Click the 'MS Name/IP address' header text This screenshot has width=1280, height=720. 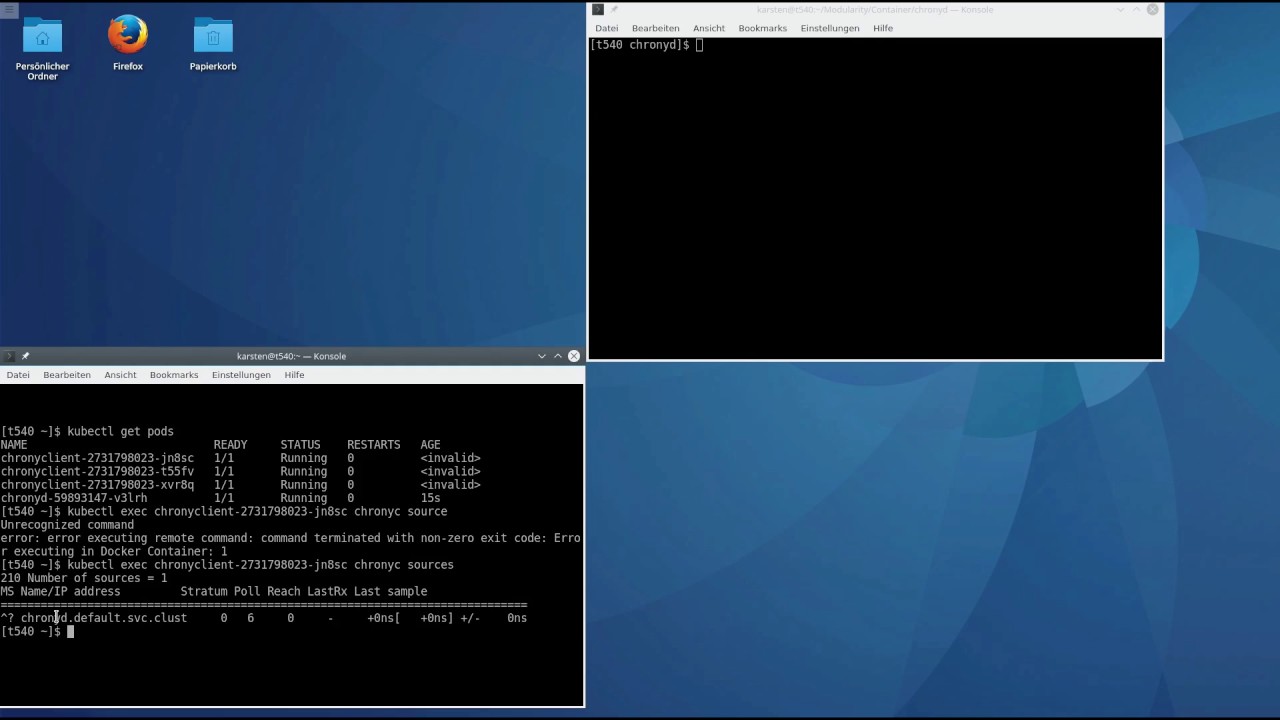coord(60,591)
